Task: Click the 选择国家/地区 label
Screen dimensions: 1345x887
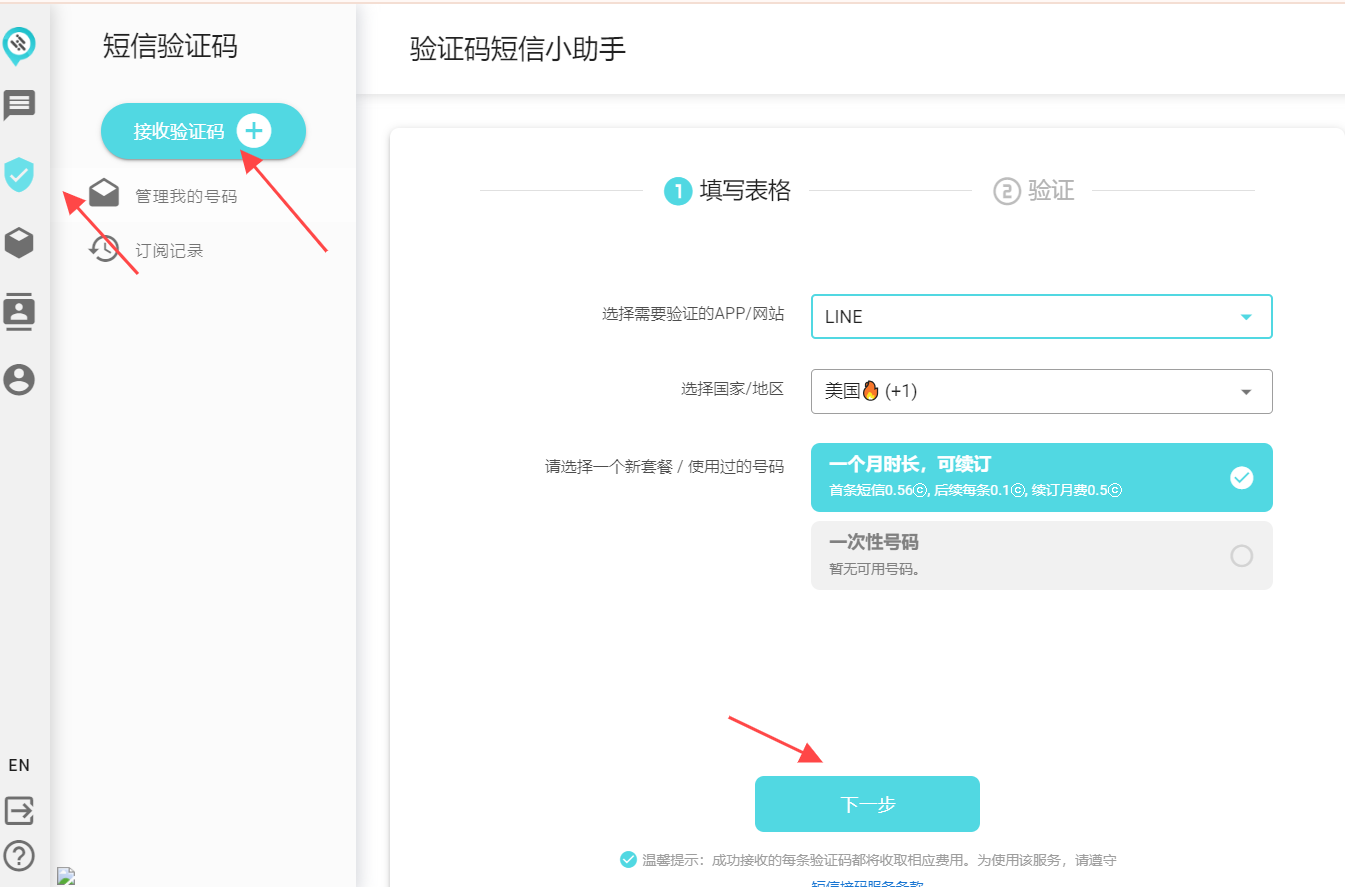Action: 733,389
